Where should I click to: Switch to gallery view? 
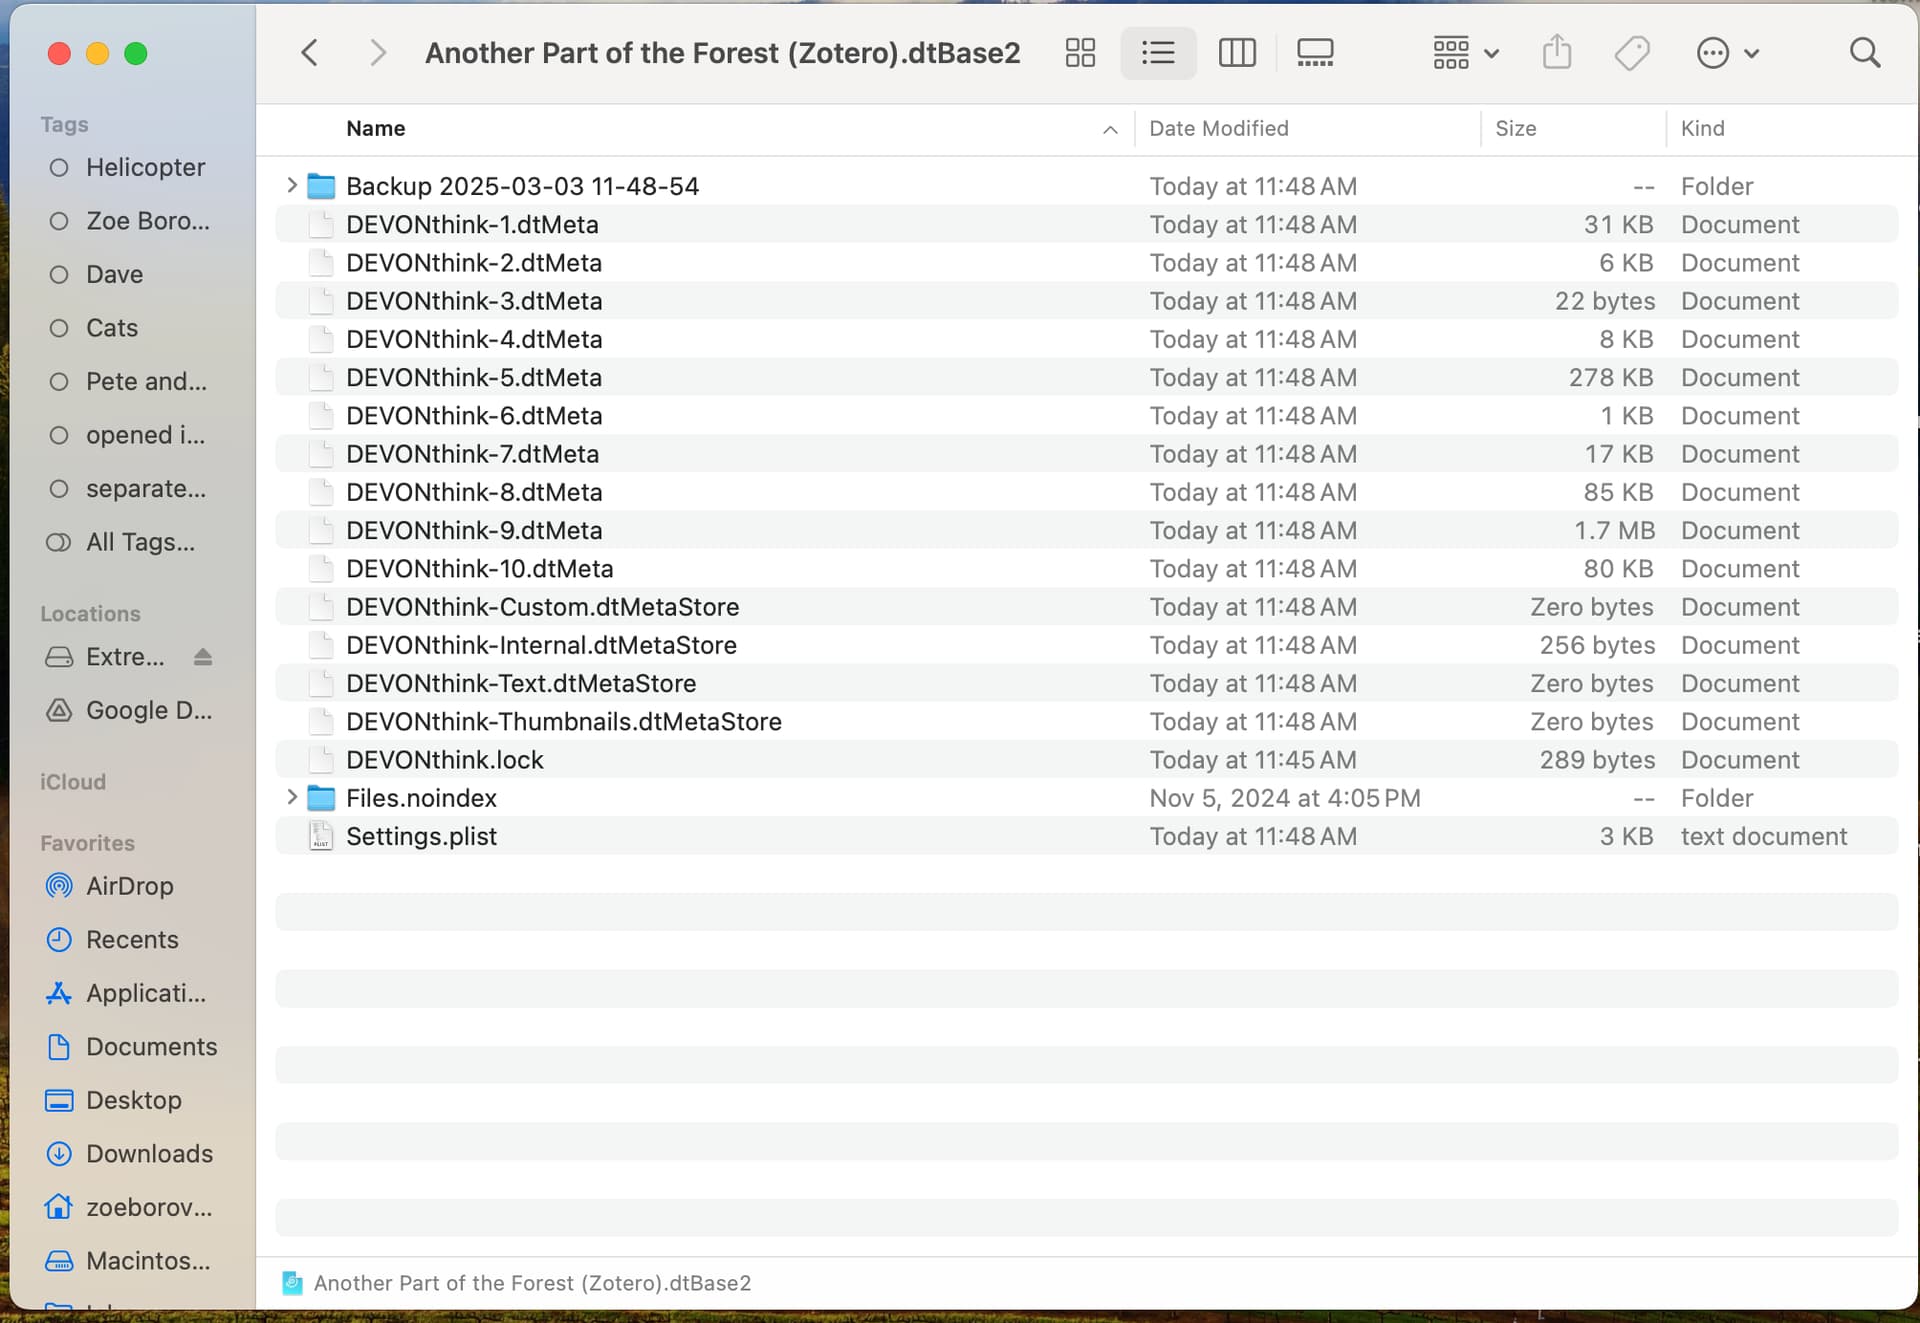pyautogui.click(x=1314, y=53)
